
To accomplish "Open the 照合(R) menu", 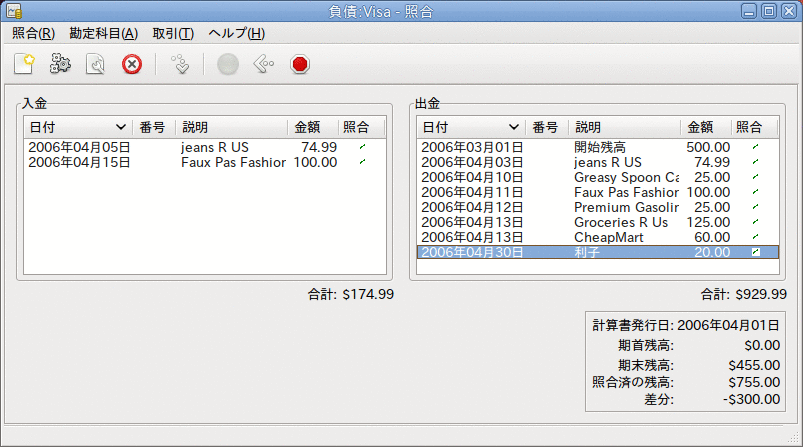I will point(33,34).
